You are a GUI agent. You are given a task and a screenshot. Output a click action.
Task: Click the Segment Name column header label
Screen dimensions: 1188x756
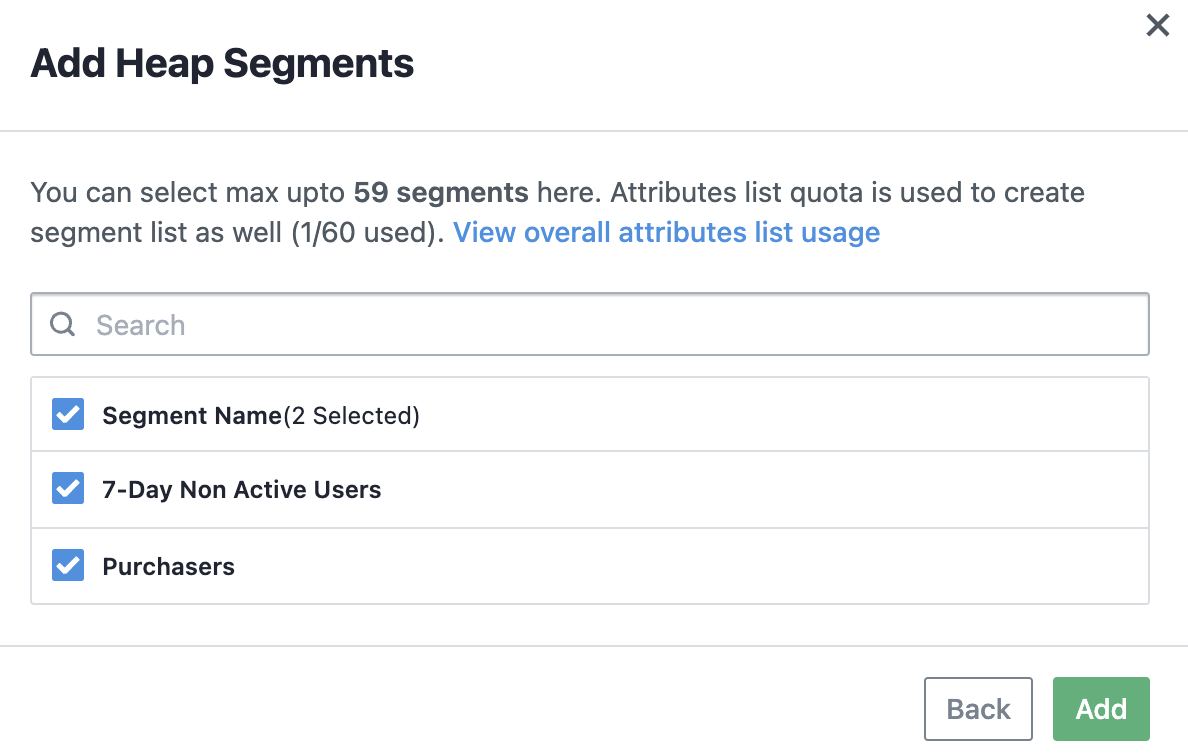pyautogui.click(x=192, y=416)
